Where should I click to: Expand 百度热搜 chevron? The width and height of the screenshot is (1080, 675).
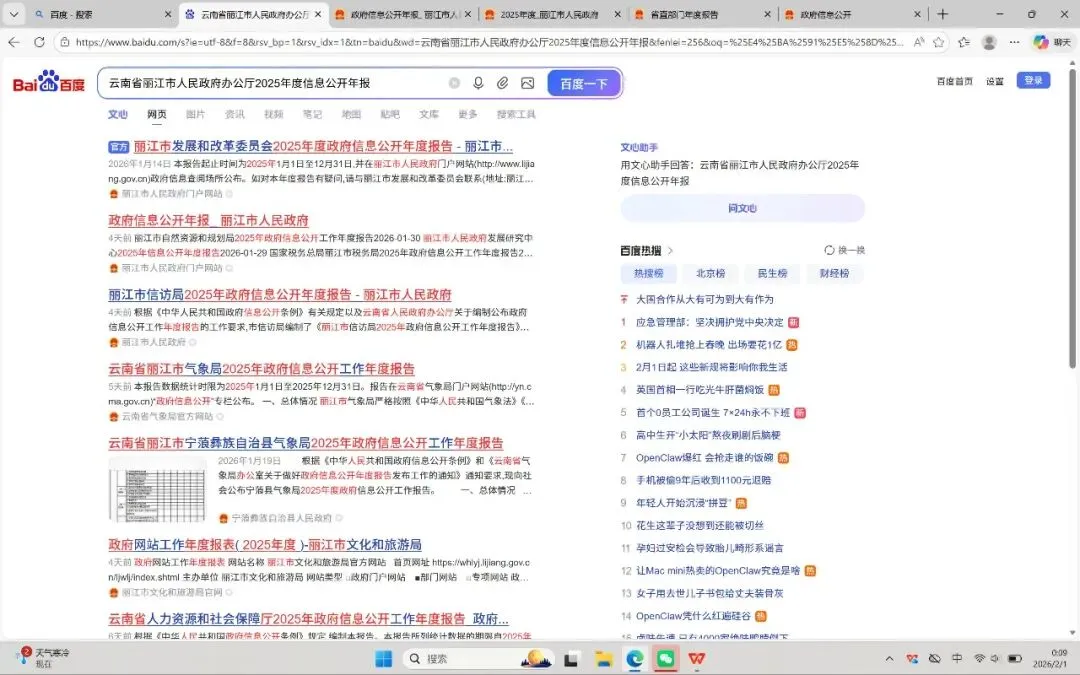tap(671, 251)
